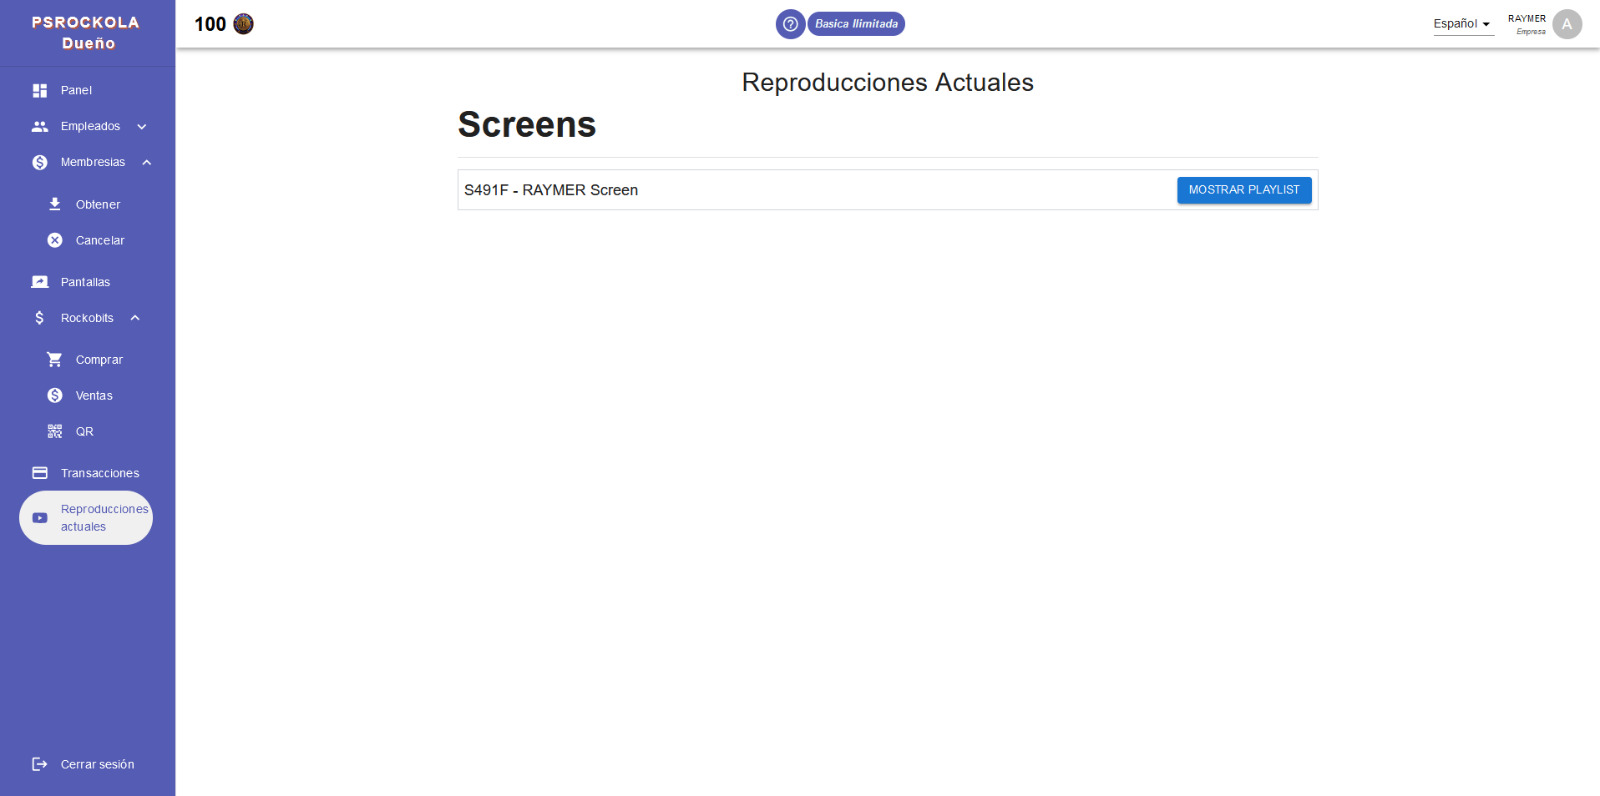Click the 100 rockobits balance

tap(210, 24)
